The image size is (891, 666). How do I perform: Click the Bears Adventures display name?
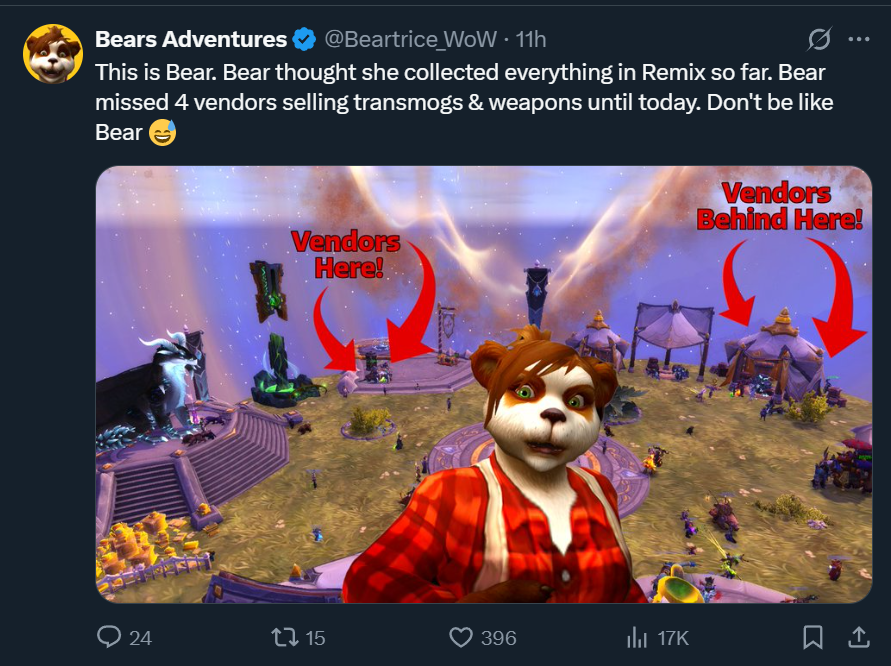click(191, 39)
